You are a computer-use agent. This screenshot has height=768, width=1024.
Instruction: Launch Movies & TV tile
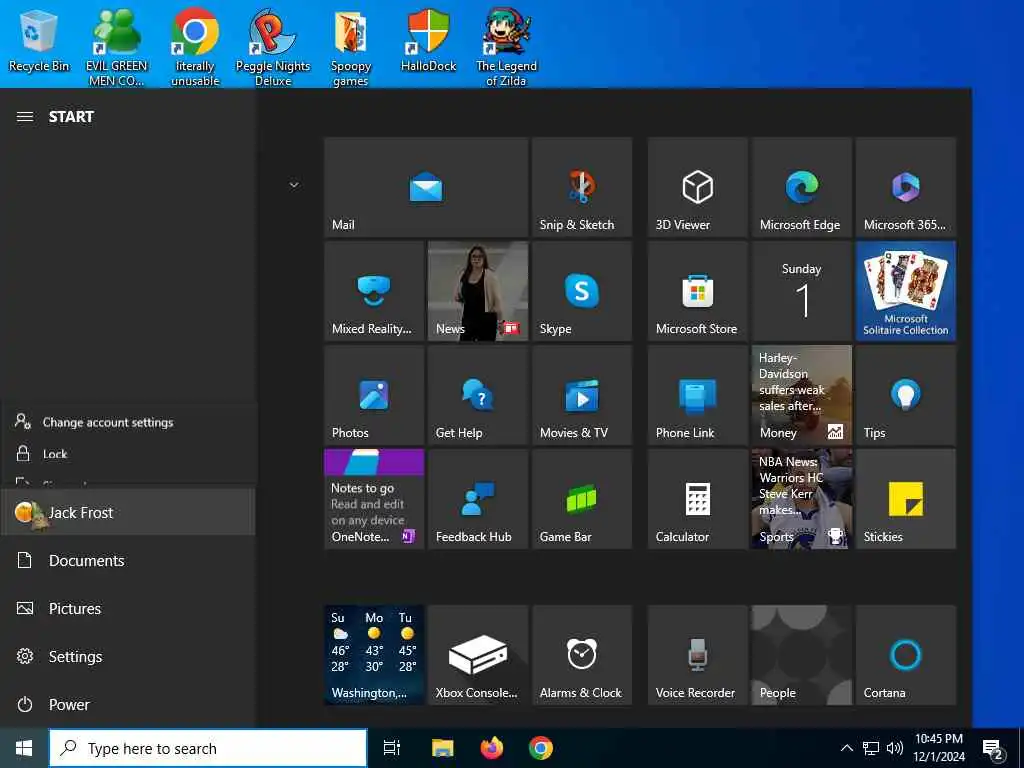(x=582, y=394)
